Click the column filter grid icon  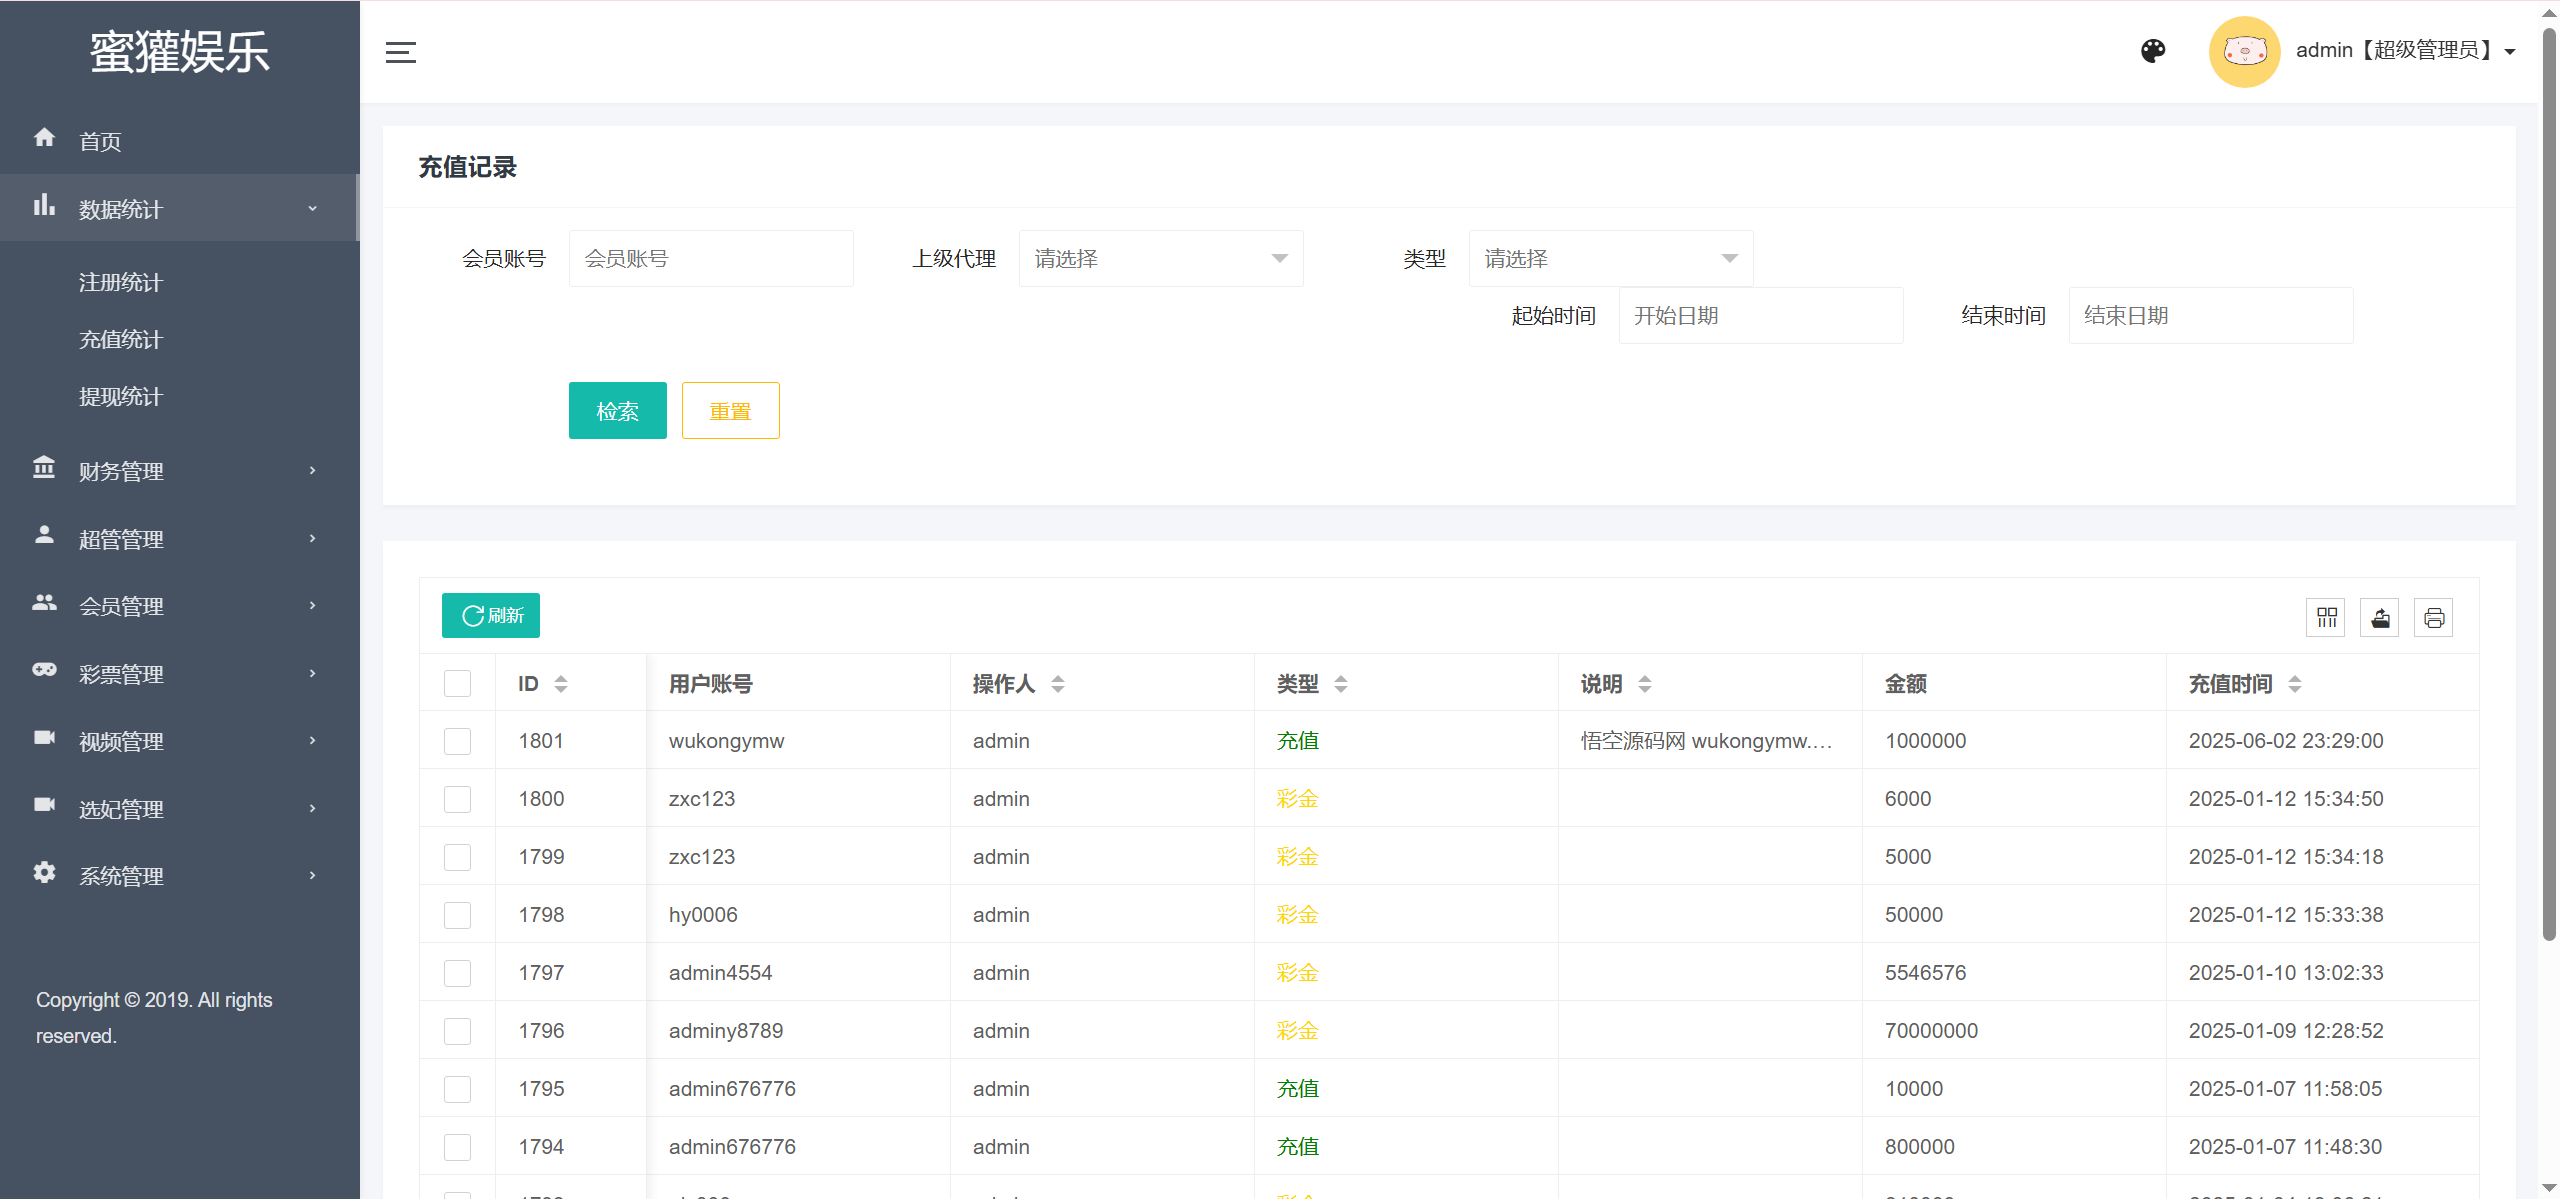[x=2326, y=617]
